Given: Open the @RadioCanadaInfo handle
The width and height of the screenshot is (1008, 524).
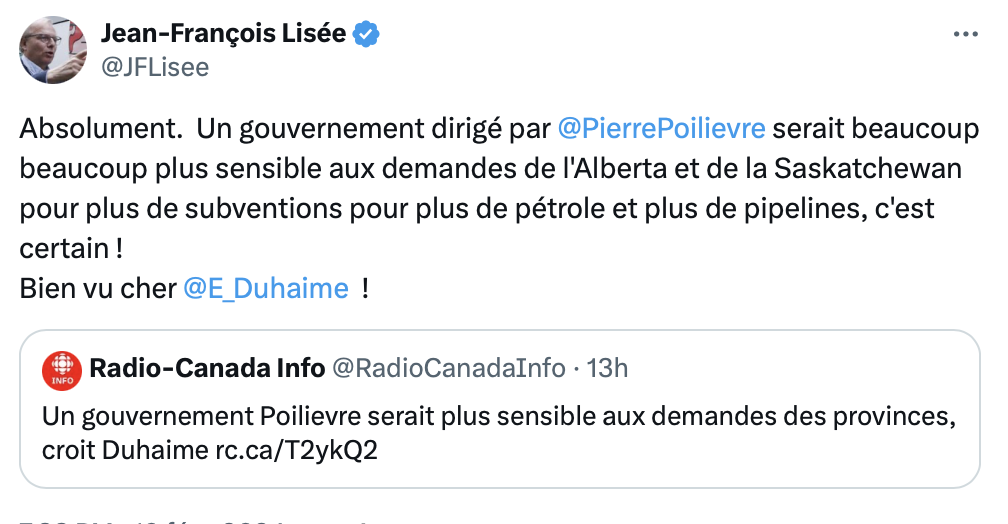Looking at the screenshot, I should click(x=449, y=368).
